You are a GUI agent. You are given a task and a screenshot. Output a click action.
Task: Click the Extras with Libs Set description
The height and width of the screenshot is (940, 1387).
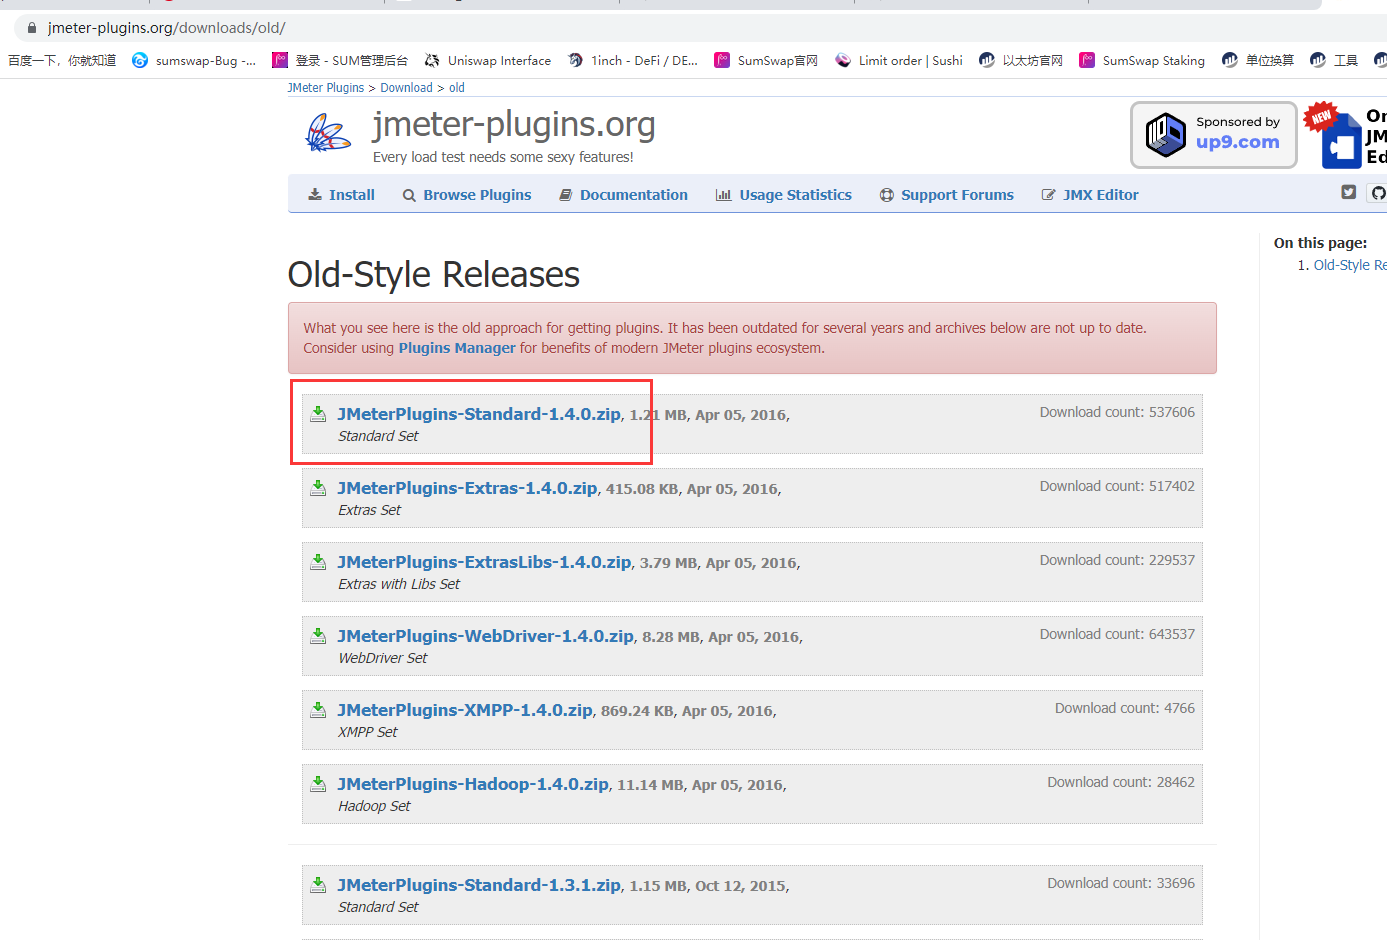pos(399,584)
